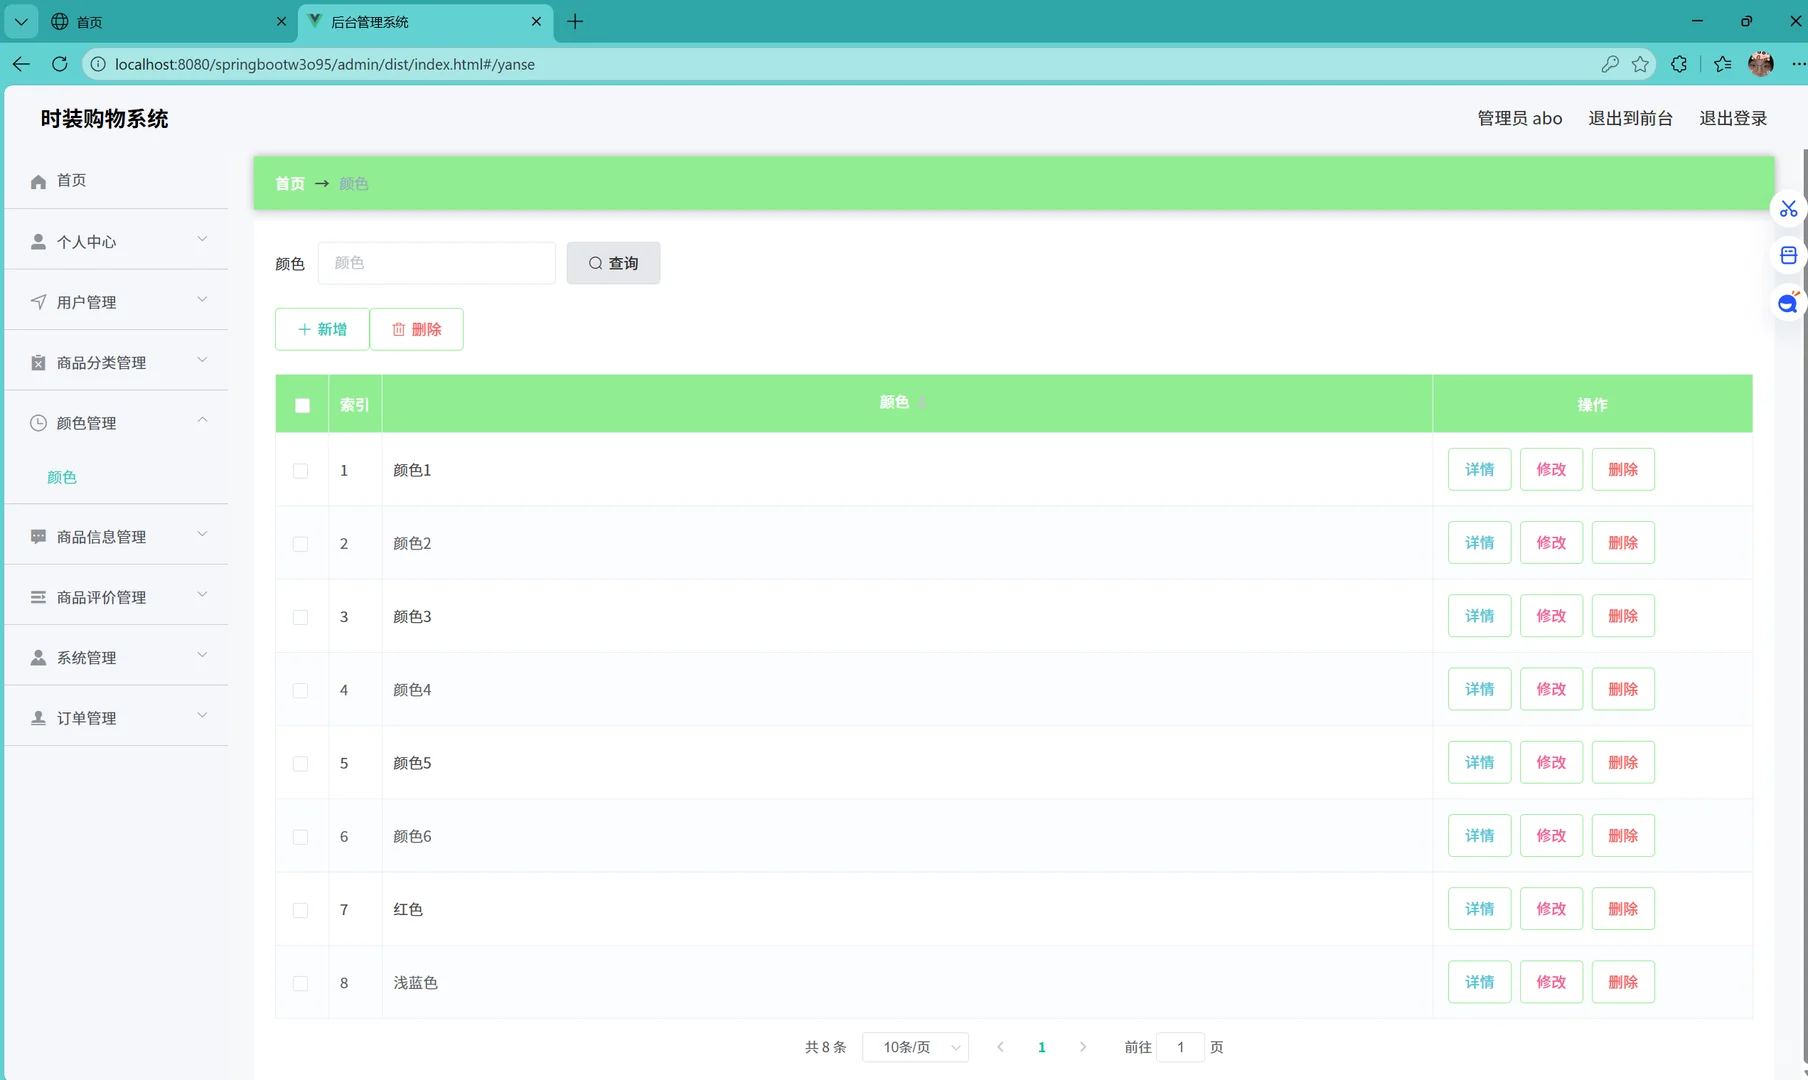Open browser extensions puzzle icon
This screenshot has height=1080, width=1808.
[1679, 64]
